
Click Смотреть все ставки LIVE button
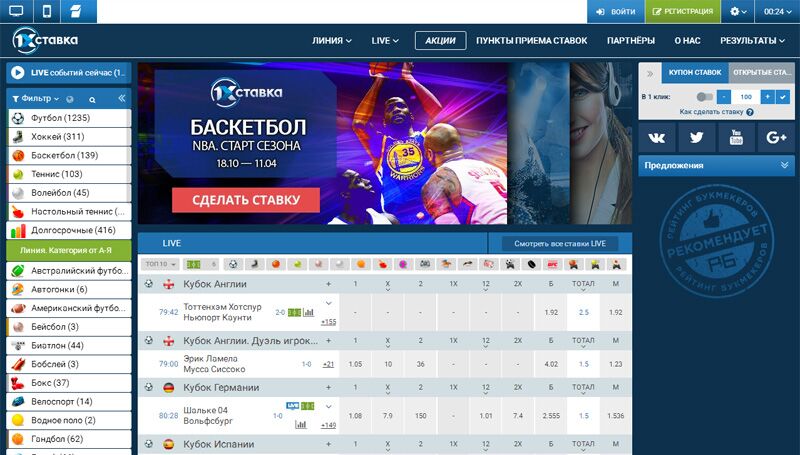(x=560, y=244)
